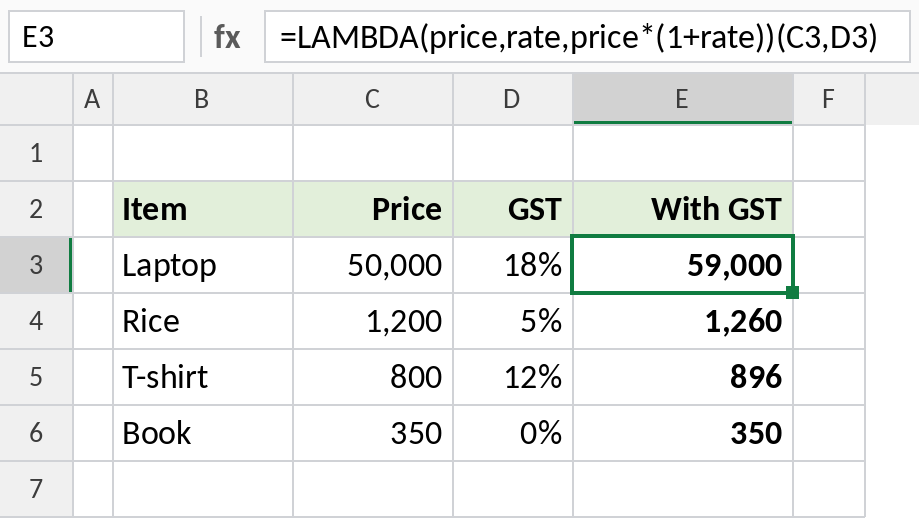Screen dimensions: 920x518
Task: Select column B header
Action: point(202,99)
